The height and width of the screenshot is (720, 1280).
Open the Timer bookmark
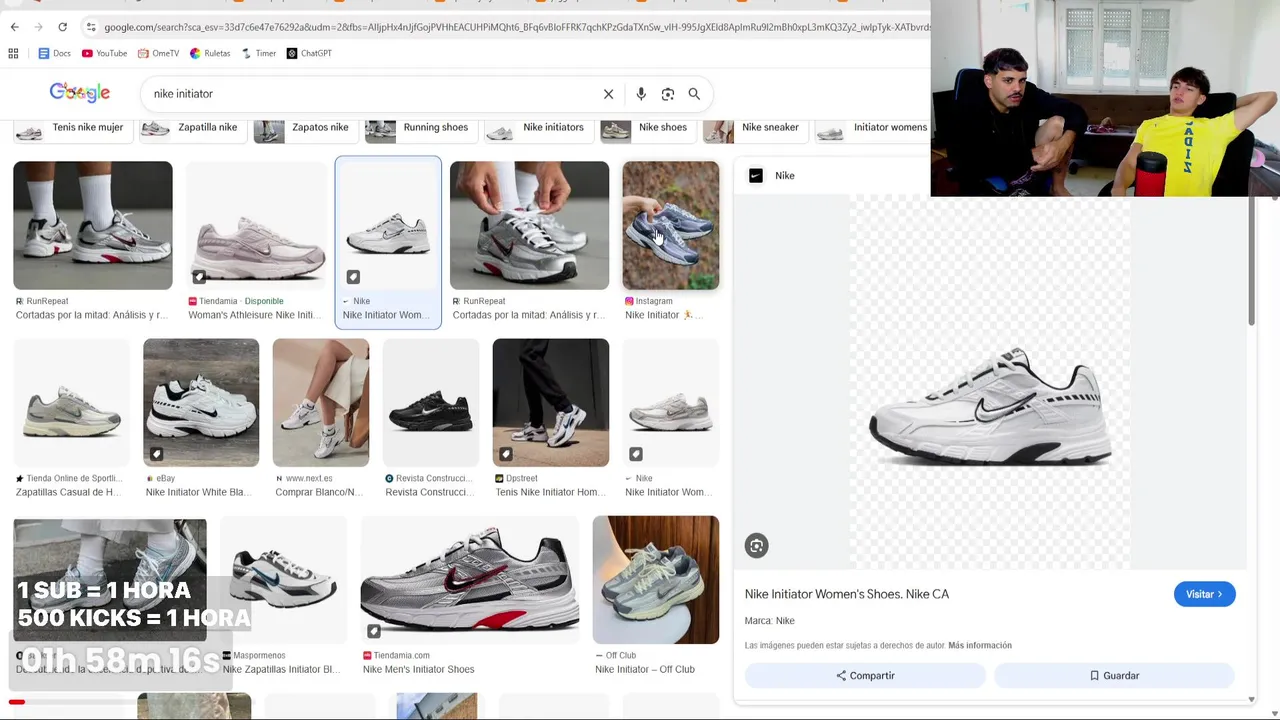[259, 53]
